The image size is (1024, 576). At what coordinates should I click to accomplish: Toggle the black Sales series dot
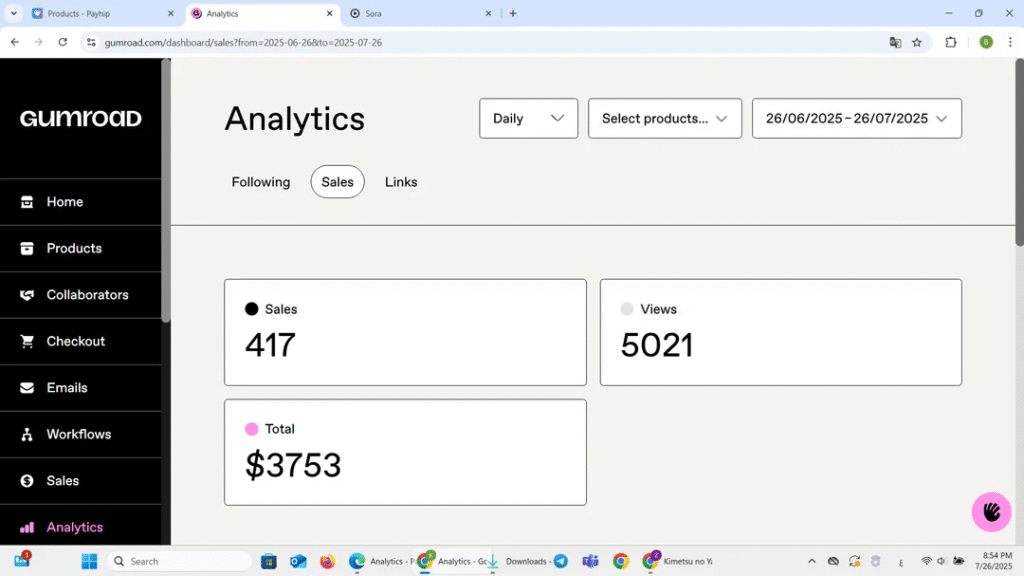[251, 309]
